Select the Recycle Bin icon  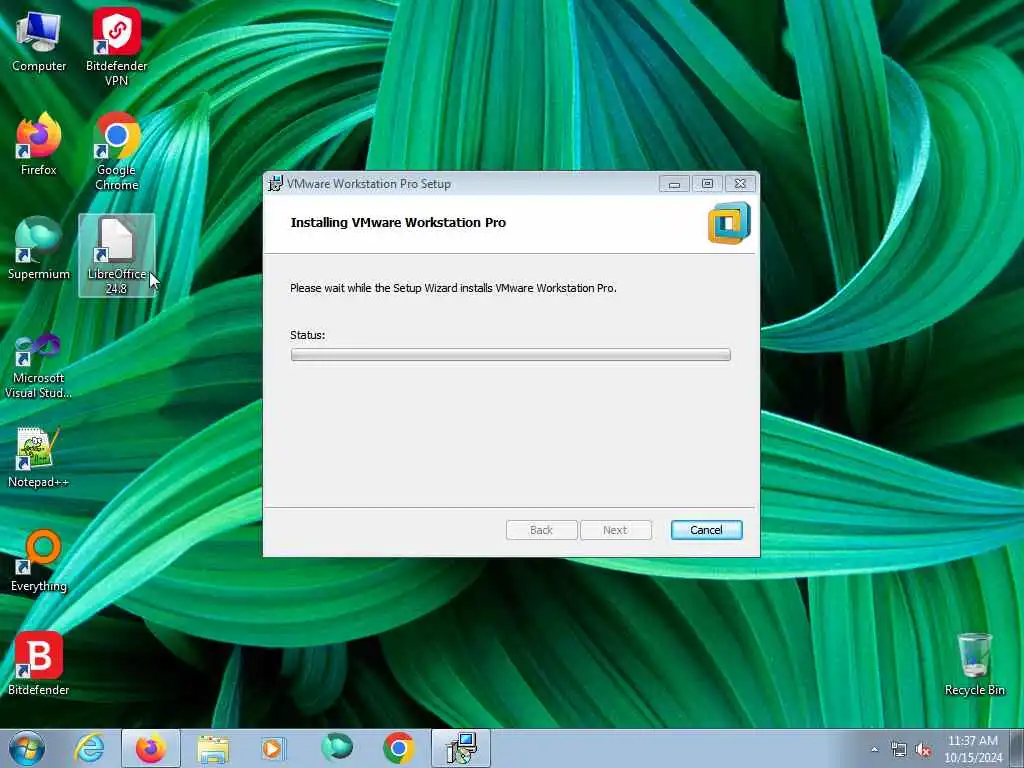[974, 664]
